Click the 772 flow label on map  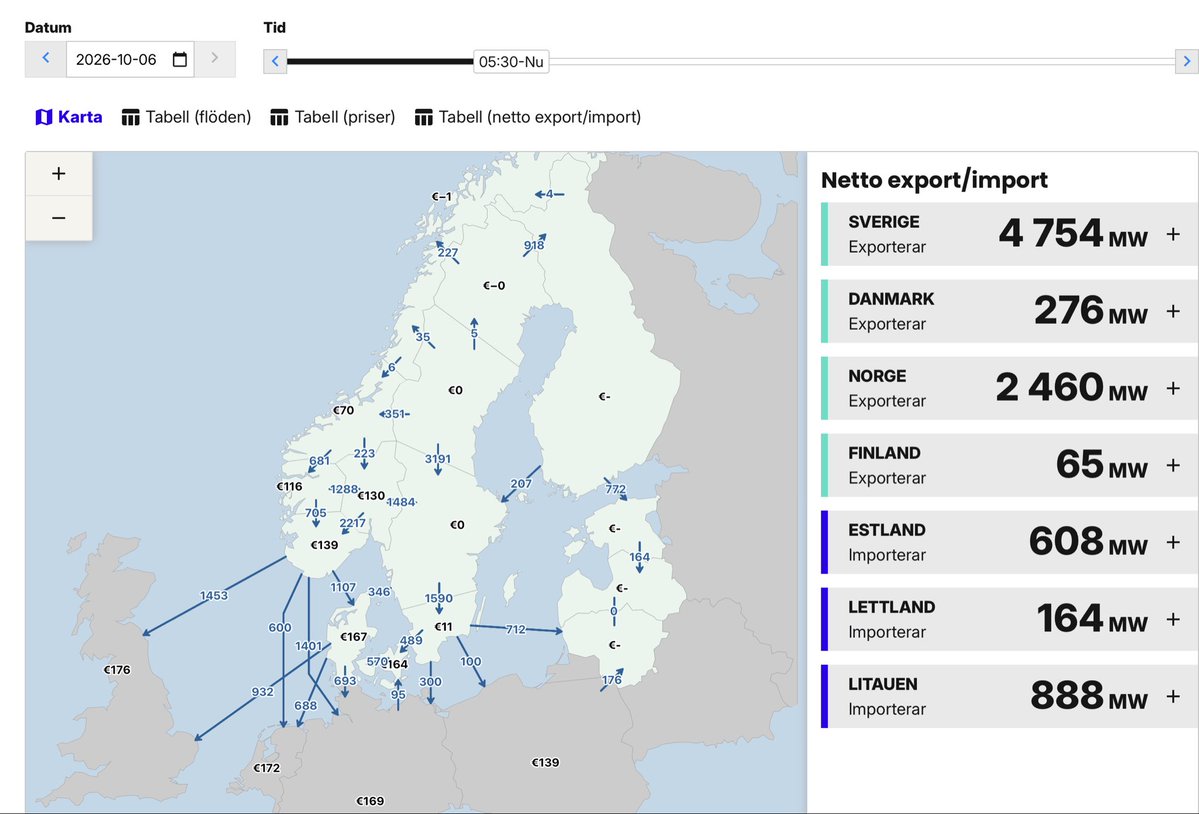[616, 489]
